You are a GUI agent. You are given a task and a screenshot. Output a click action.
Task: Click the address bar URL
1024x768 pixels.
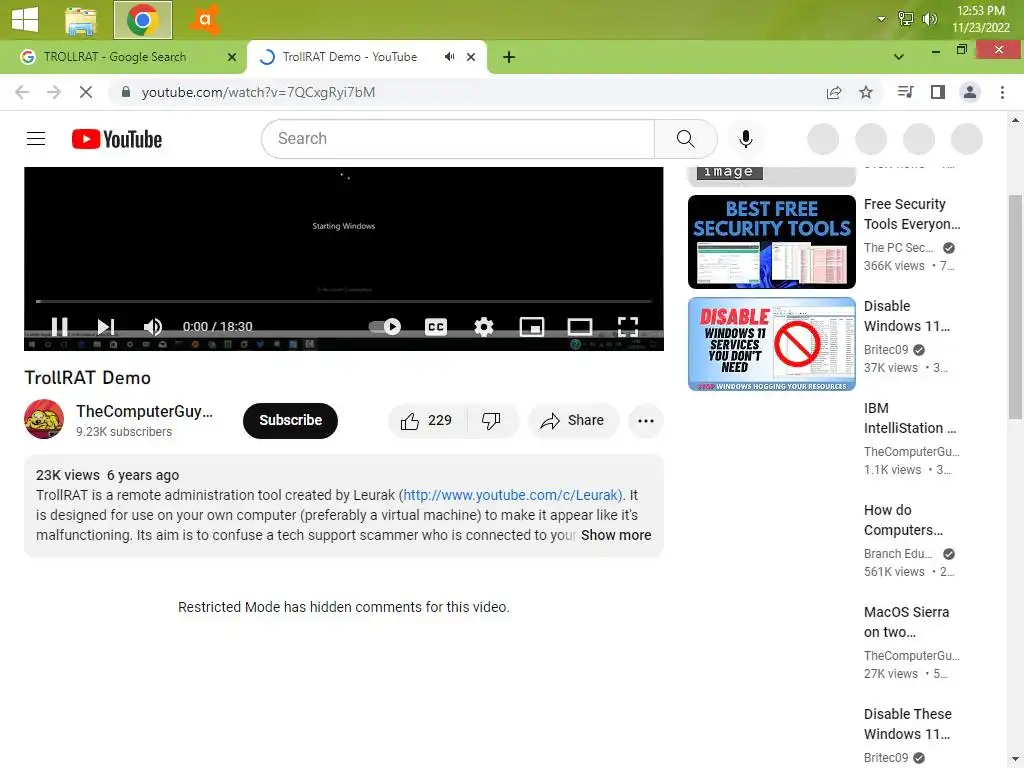point(259,92)
